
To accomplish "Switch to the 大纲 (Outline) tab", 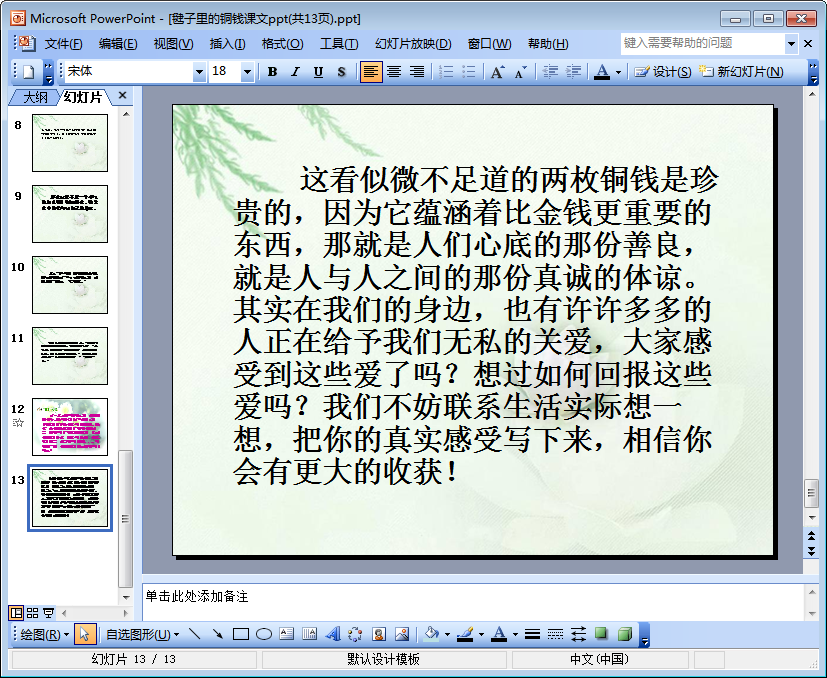I will tap(35, 97).
